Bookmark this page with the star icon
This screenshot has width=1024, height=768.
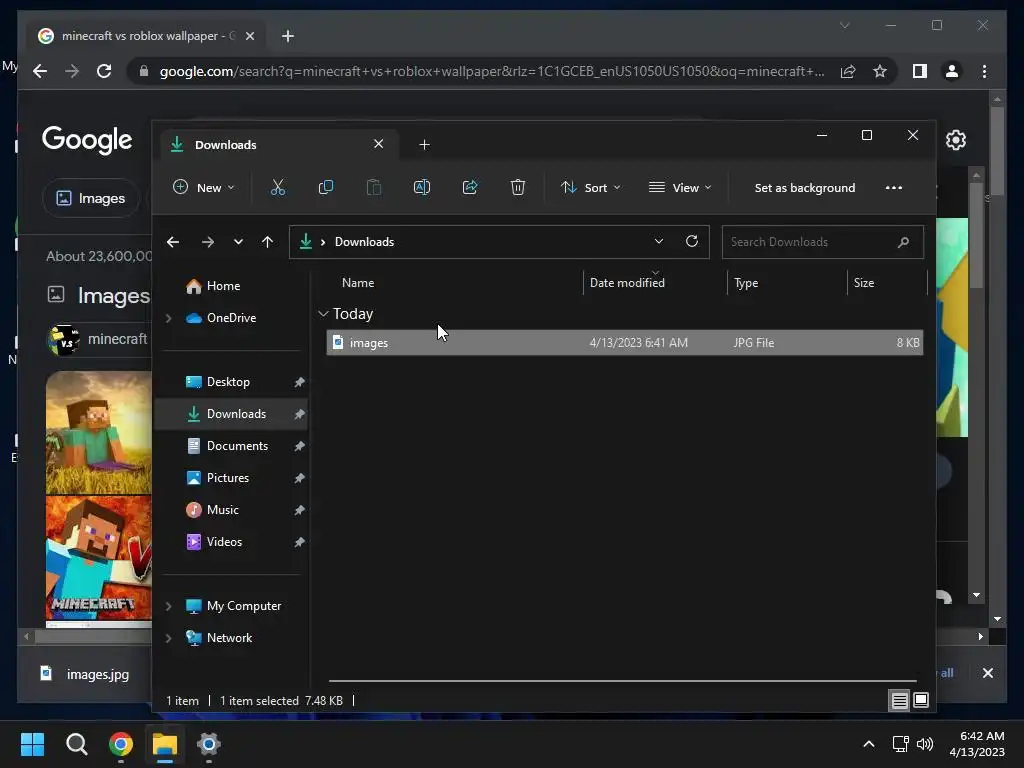pyautogui.click(x=880, y=71)
